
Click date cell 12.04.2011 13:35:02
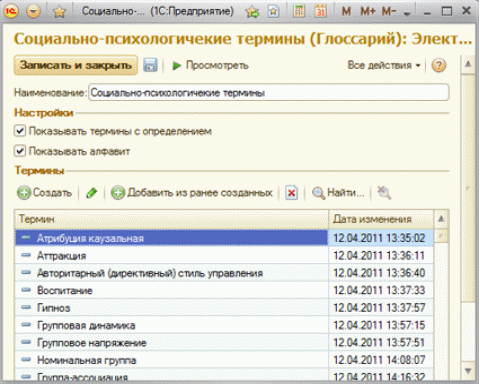click(x=381, y=238)
